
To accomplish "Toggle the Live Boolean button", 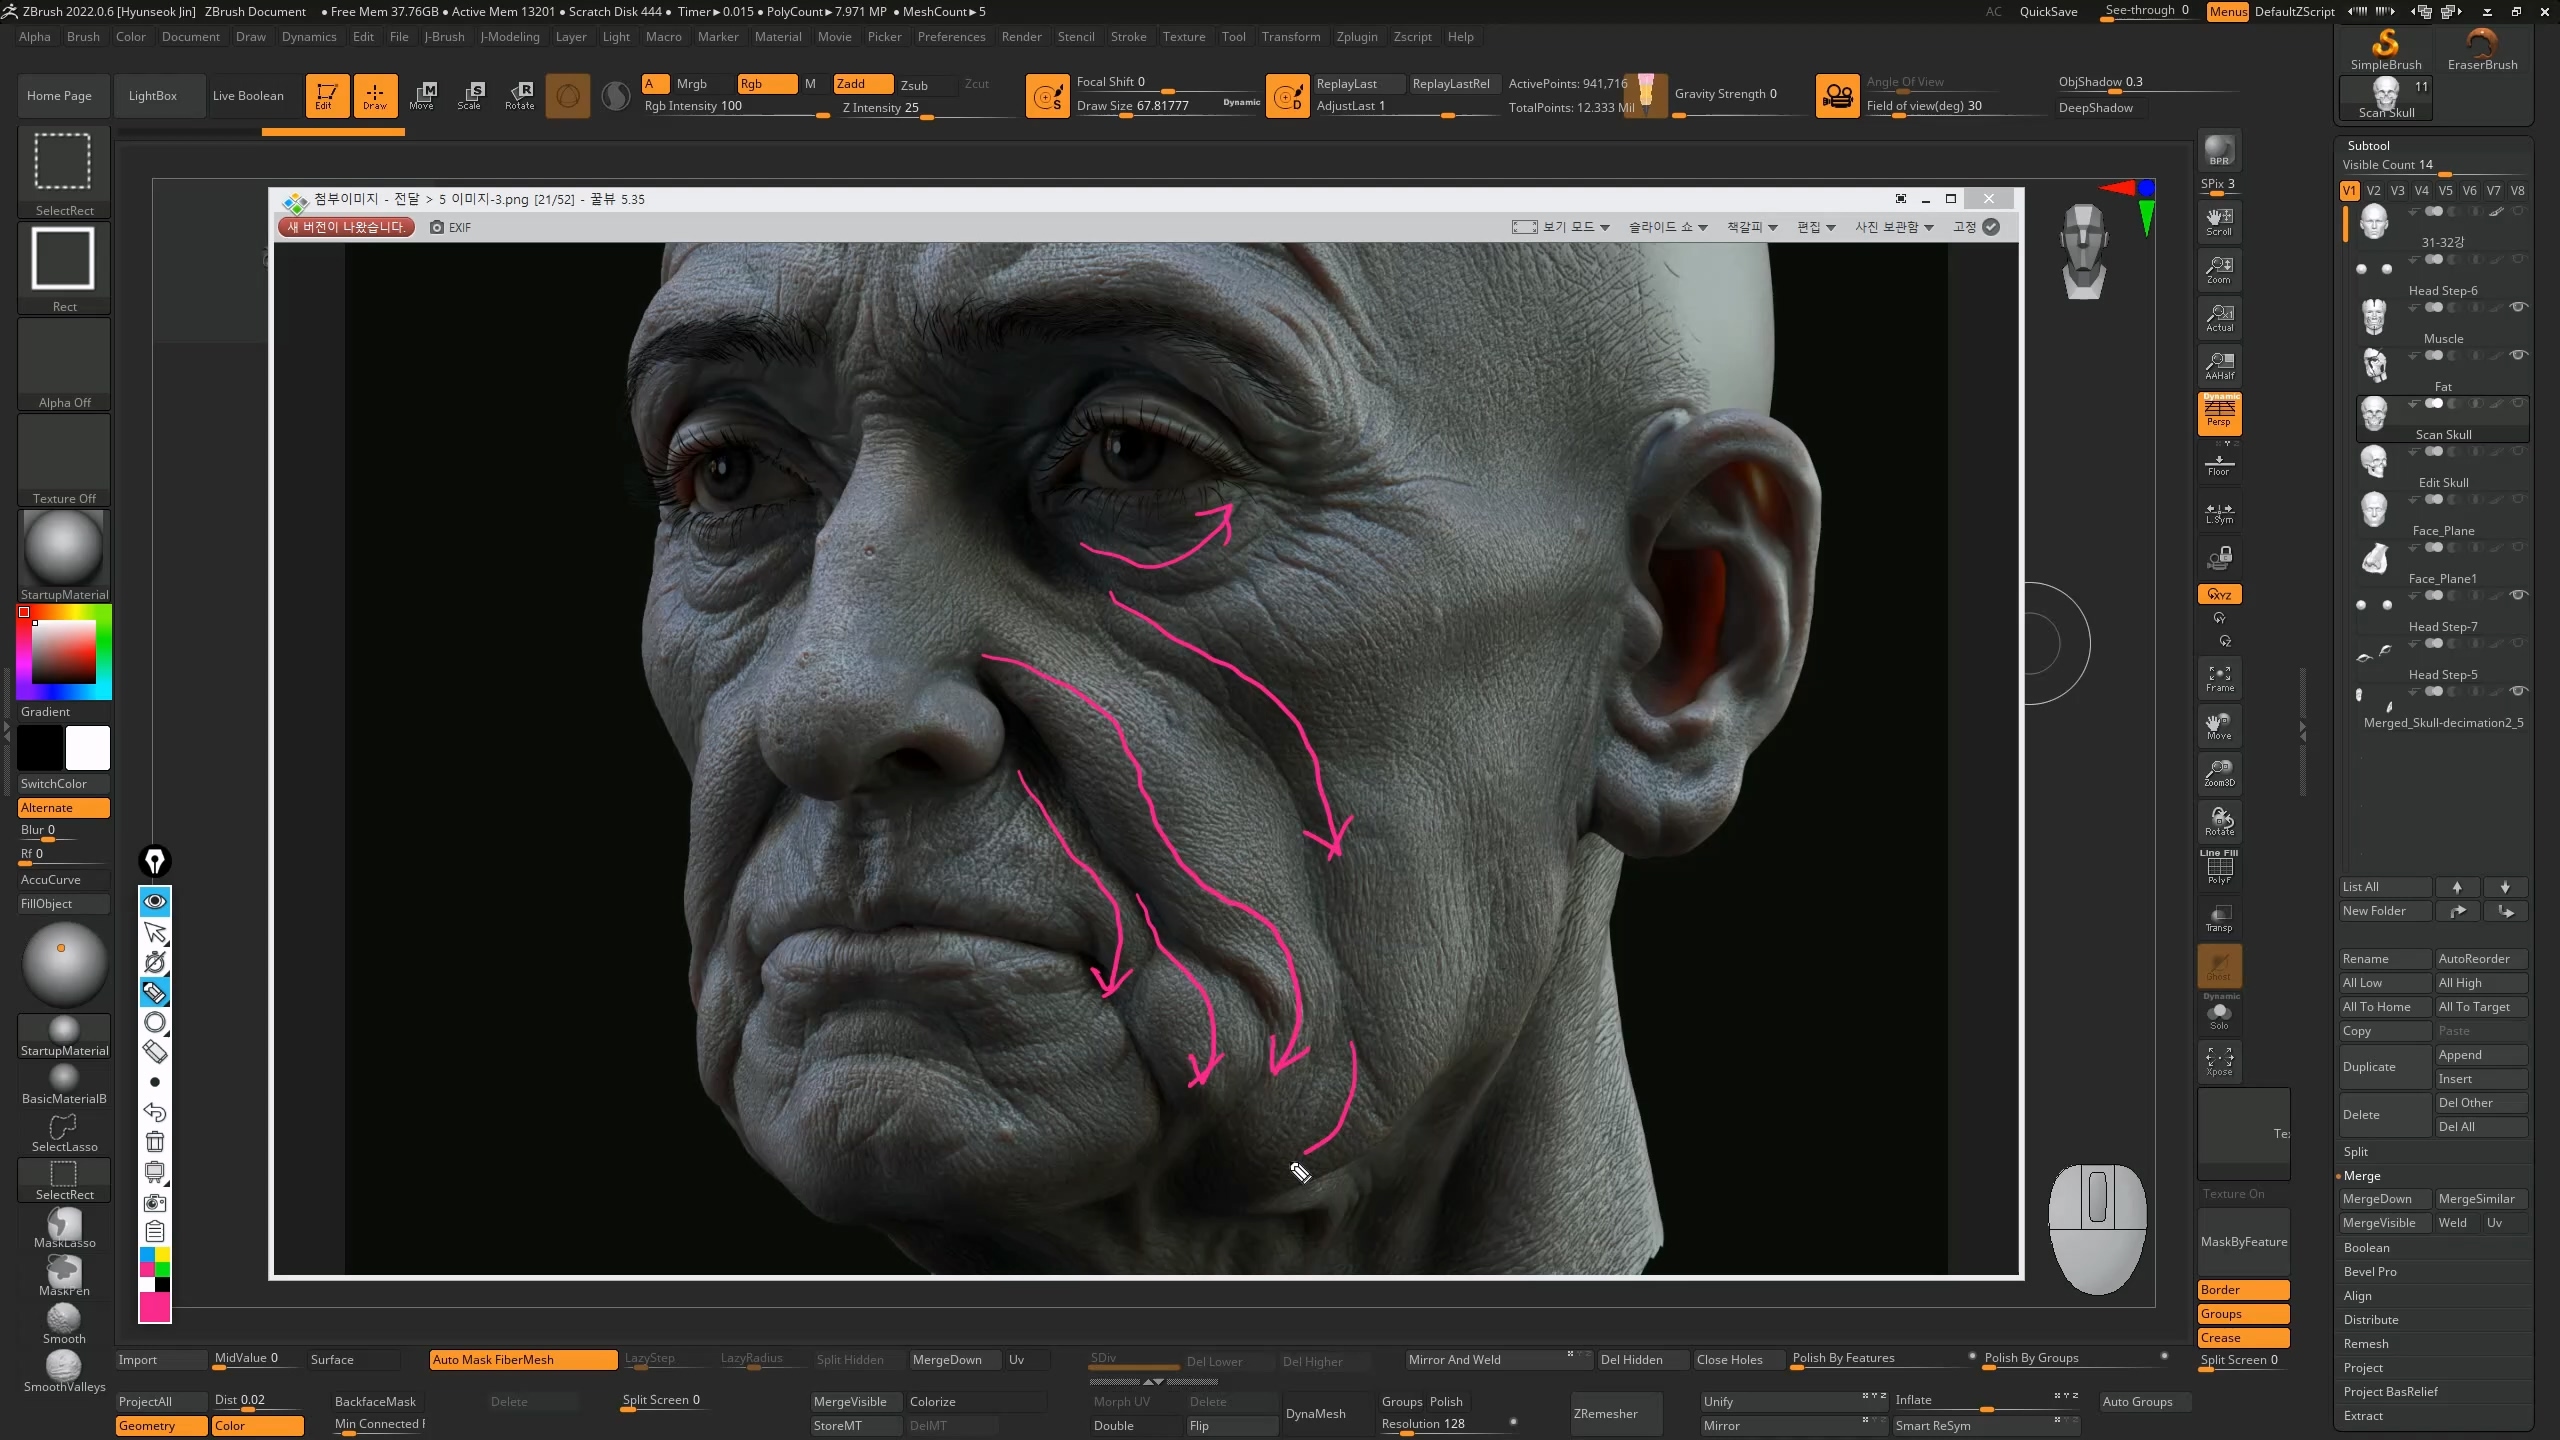I will point(248,96).
